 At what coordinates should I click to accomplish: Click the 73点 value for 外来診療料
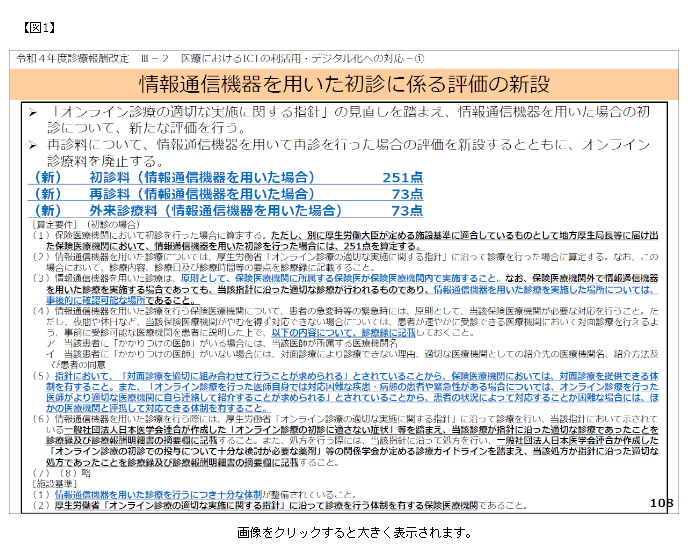[x=406, y=211]
